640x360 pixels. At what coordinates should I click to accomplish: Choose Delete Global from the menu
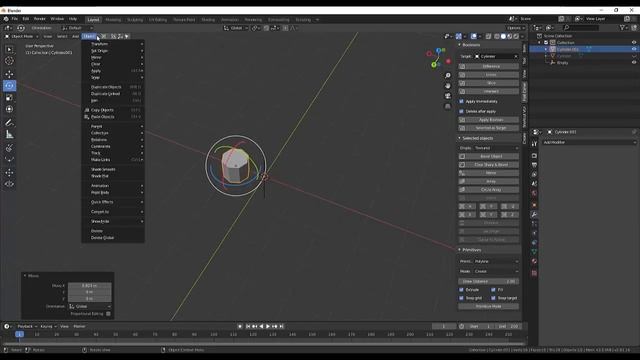pos(113,238)
